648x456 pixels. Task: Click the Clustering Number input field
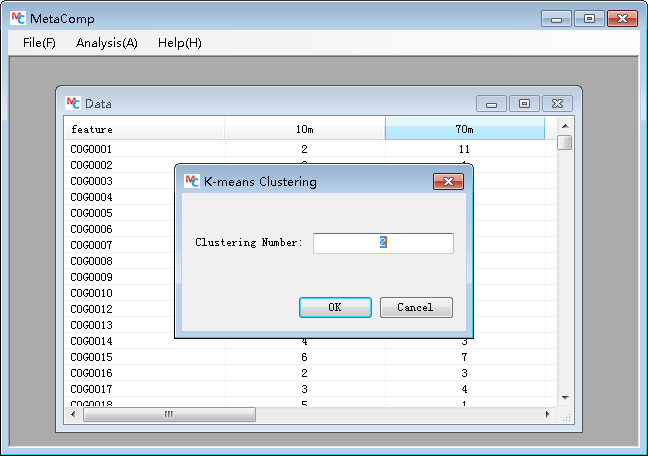pyautogui.click(x=383, y=243)
